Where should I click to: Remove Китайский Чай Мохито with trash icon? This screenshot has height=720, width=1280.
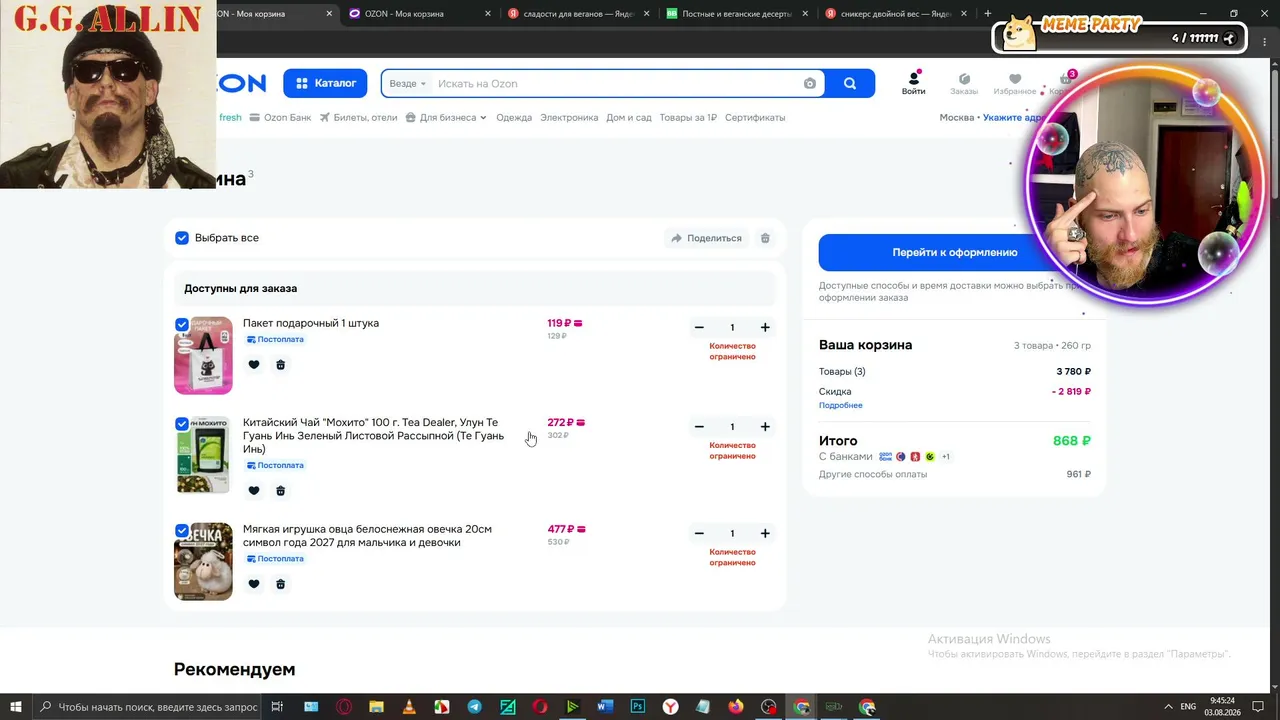click(280, 491)
